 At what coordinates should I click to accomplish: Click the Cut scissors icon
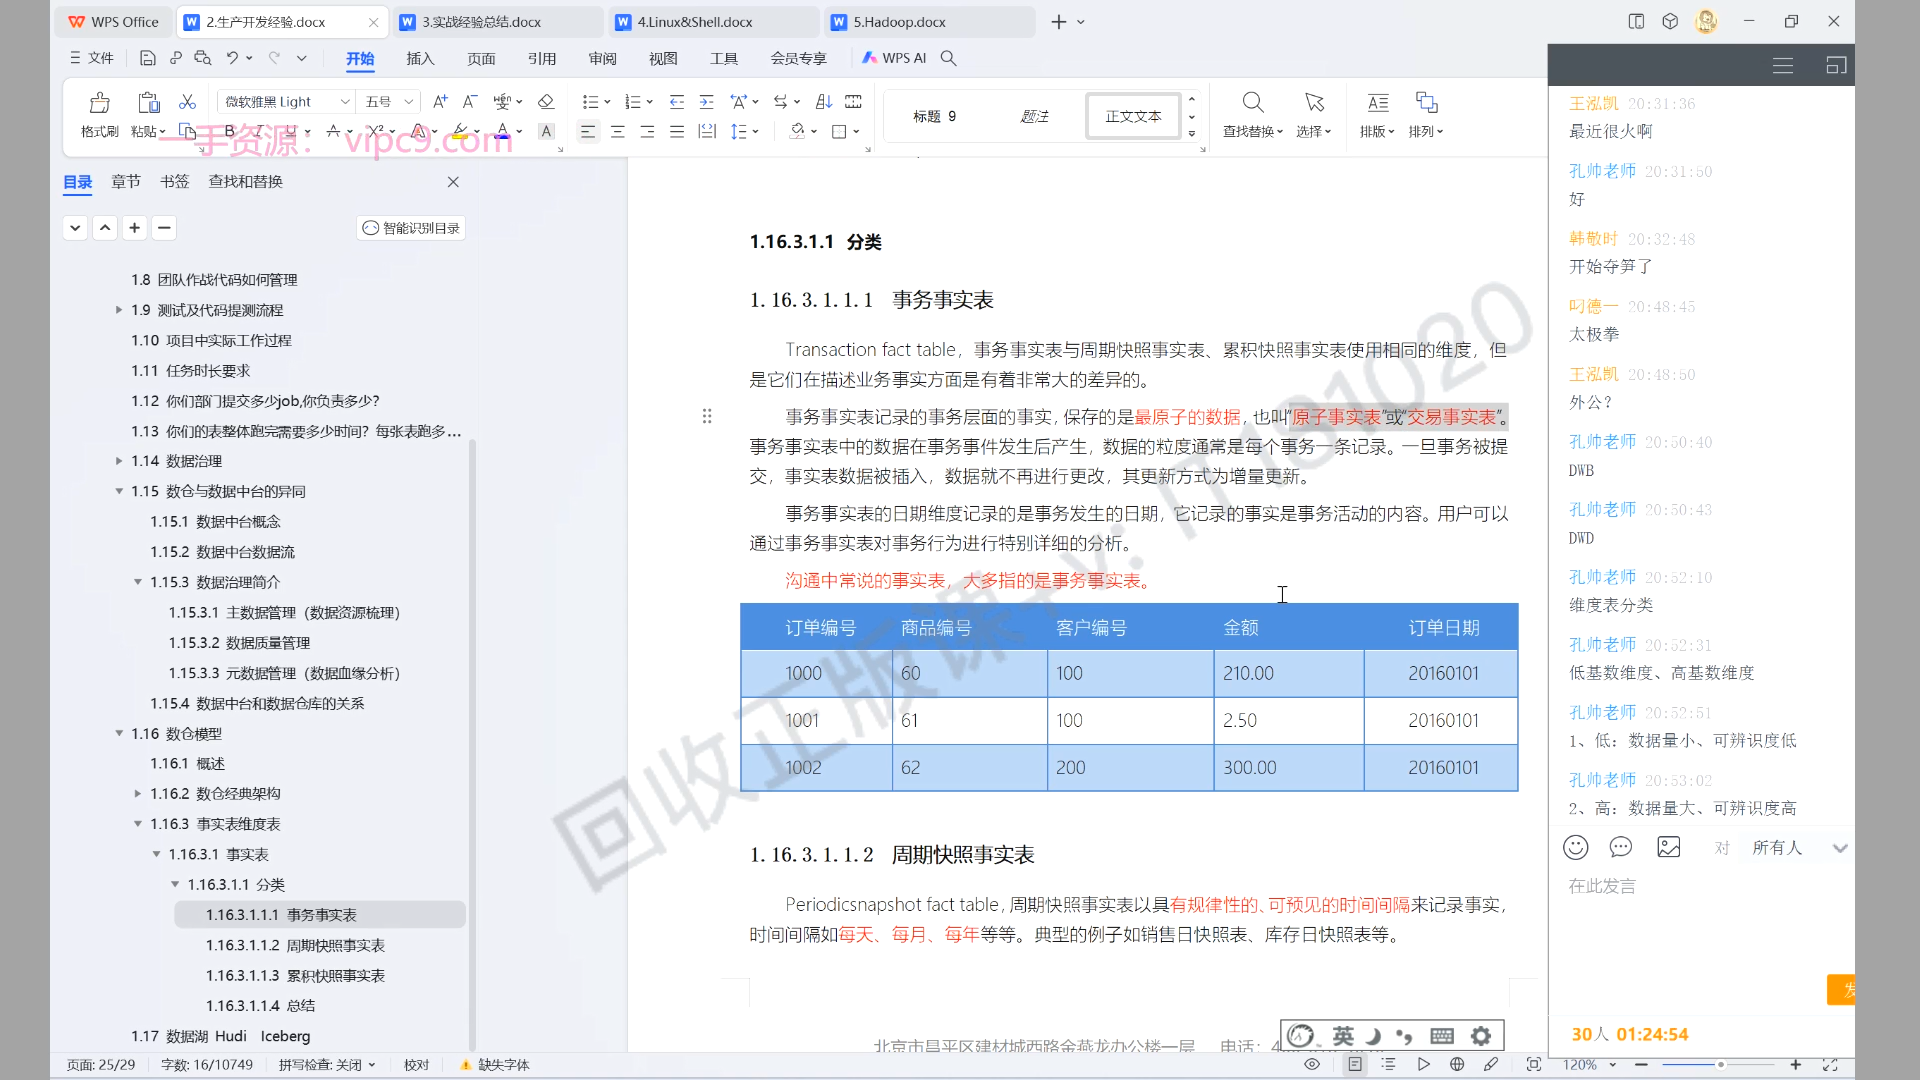click(187, 102)
